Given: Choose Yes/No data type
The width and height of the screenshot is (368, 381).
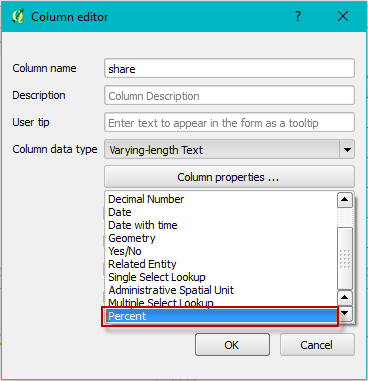Looking at the screenshot, I should click(125, 251).
